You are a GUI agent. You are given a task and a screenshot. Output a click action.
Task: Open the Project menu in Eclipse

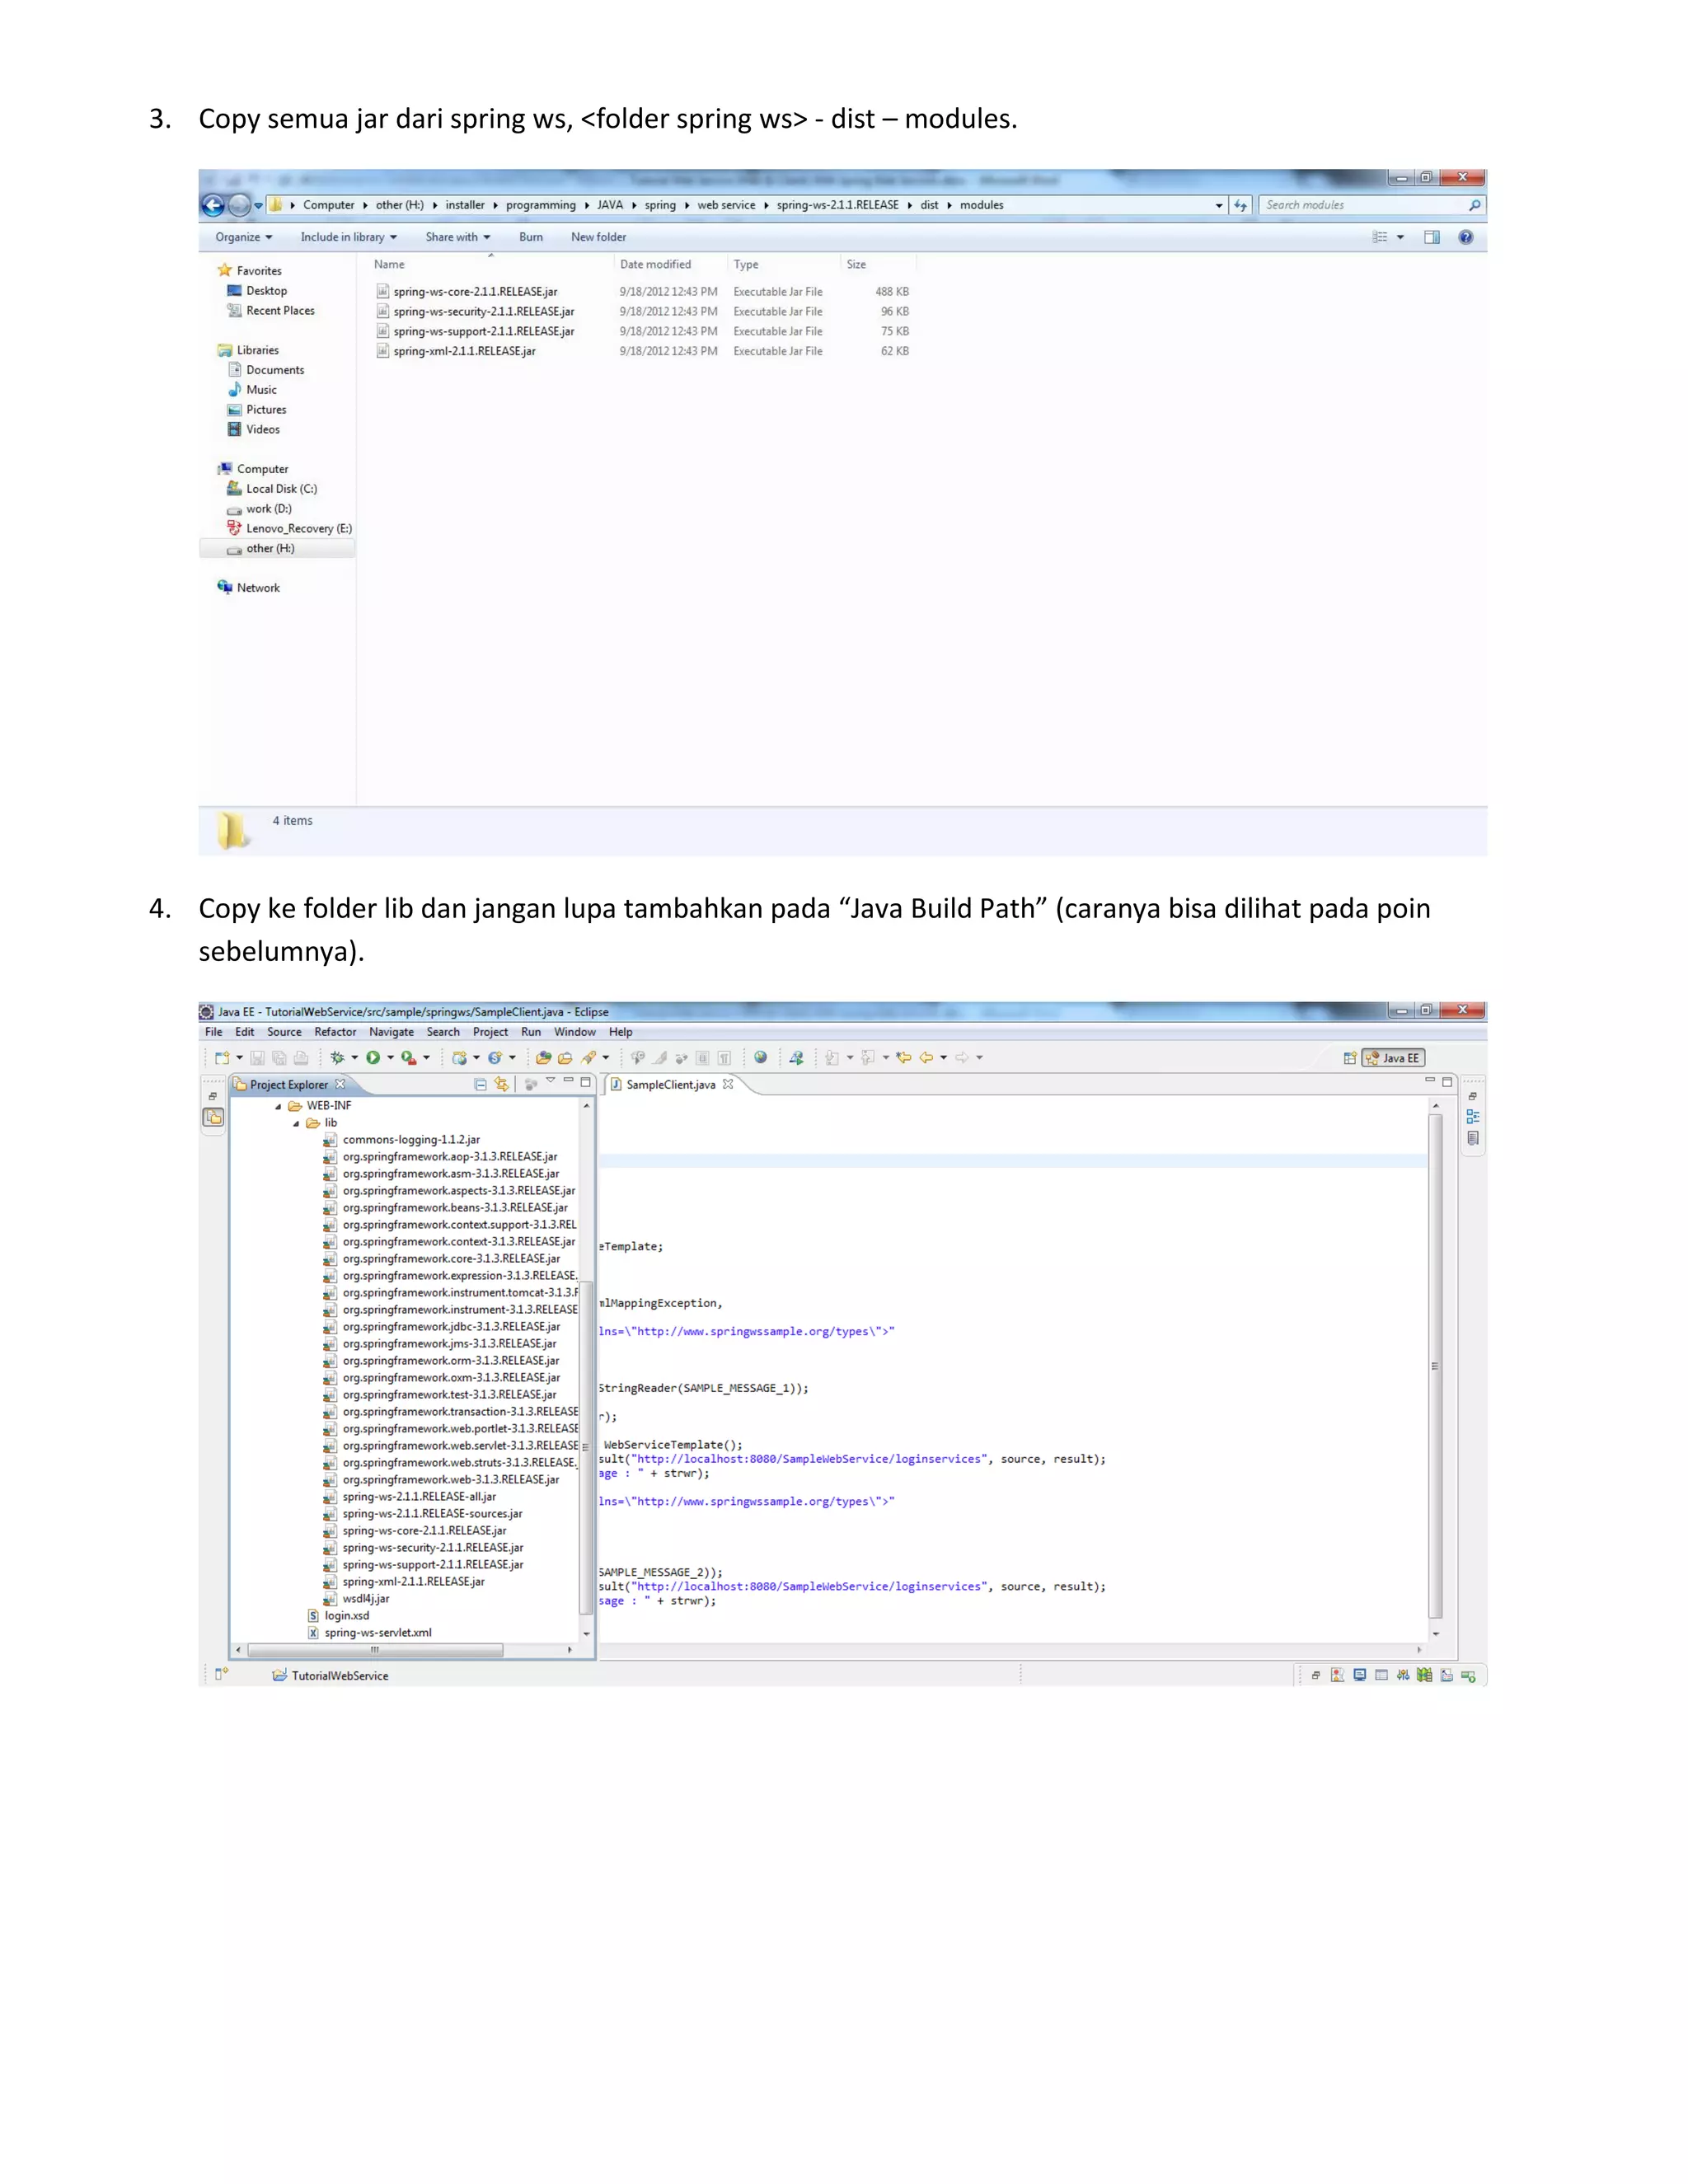490,1032
